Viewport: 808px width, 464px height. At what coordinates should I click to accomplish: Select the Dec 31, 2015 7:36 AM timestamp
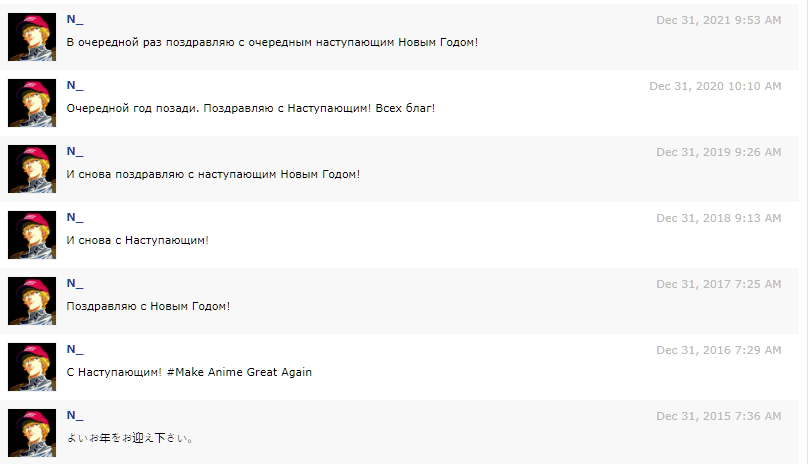point(718,416)
